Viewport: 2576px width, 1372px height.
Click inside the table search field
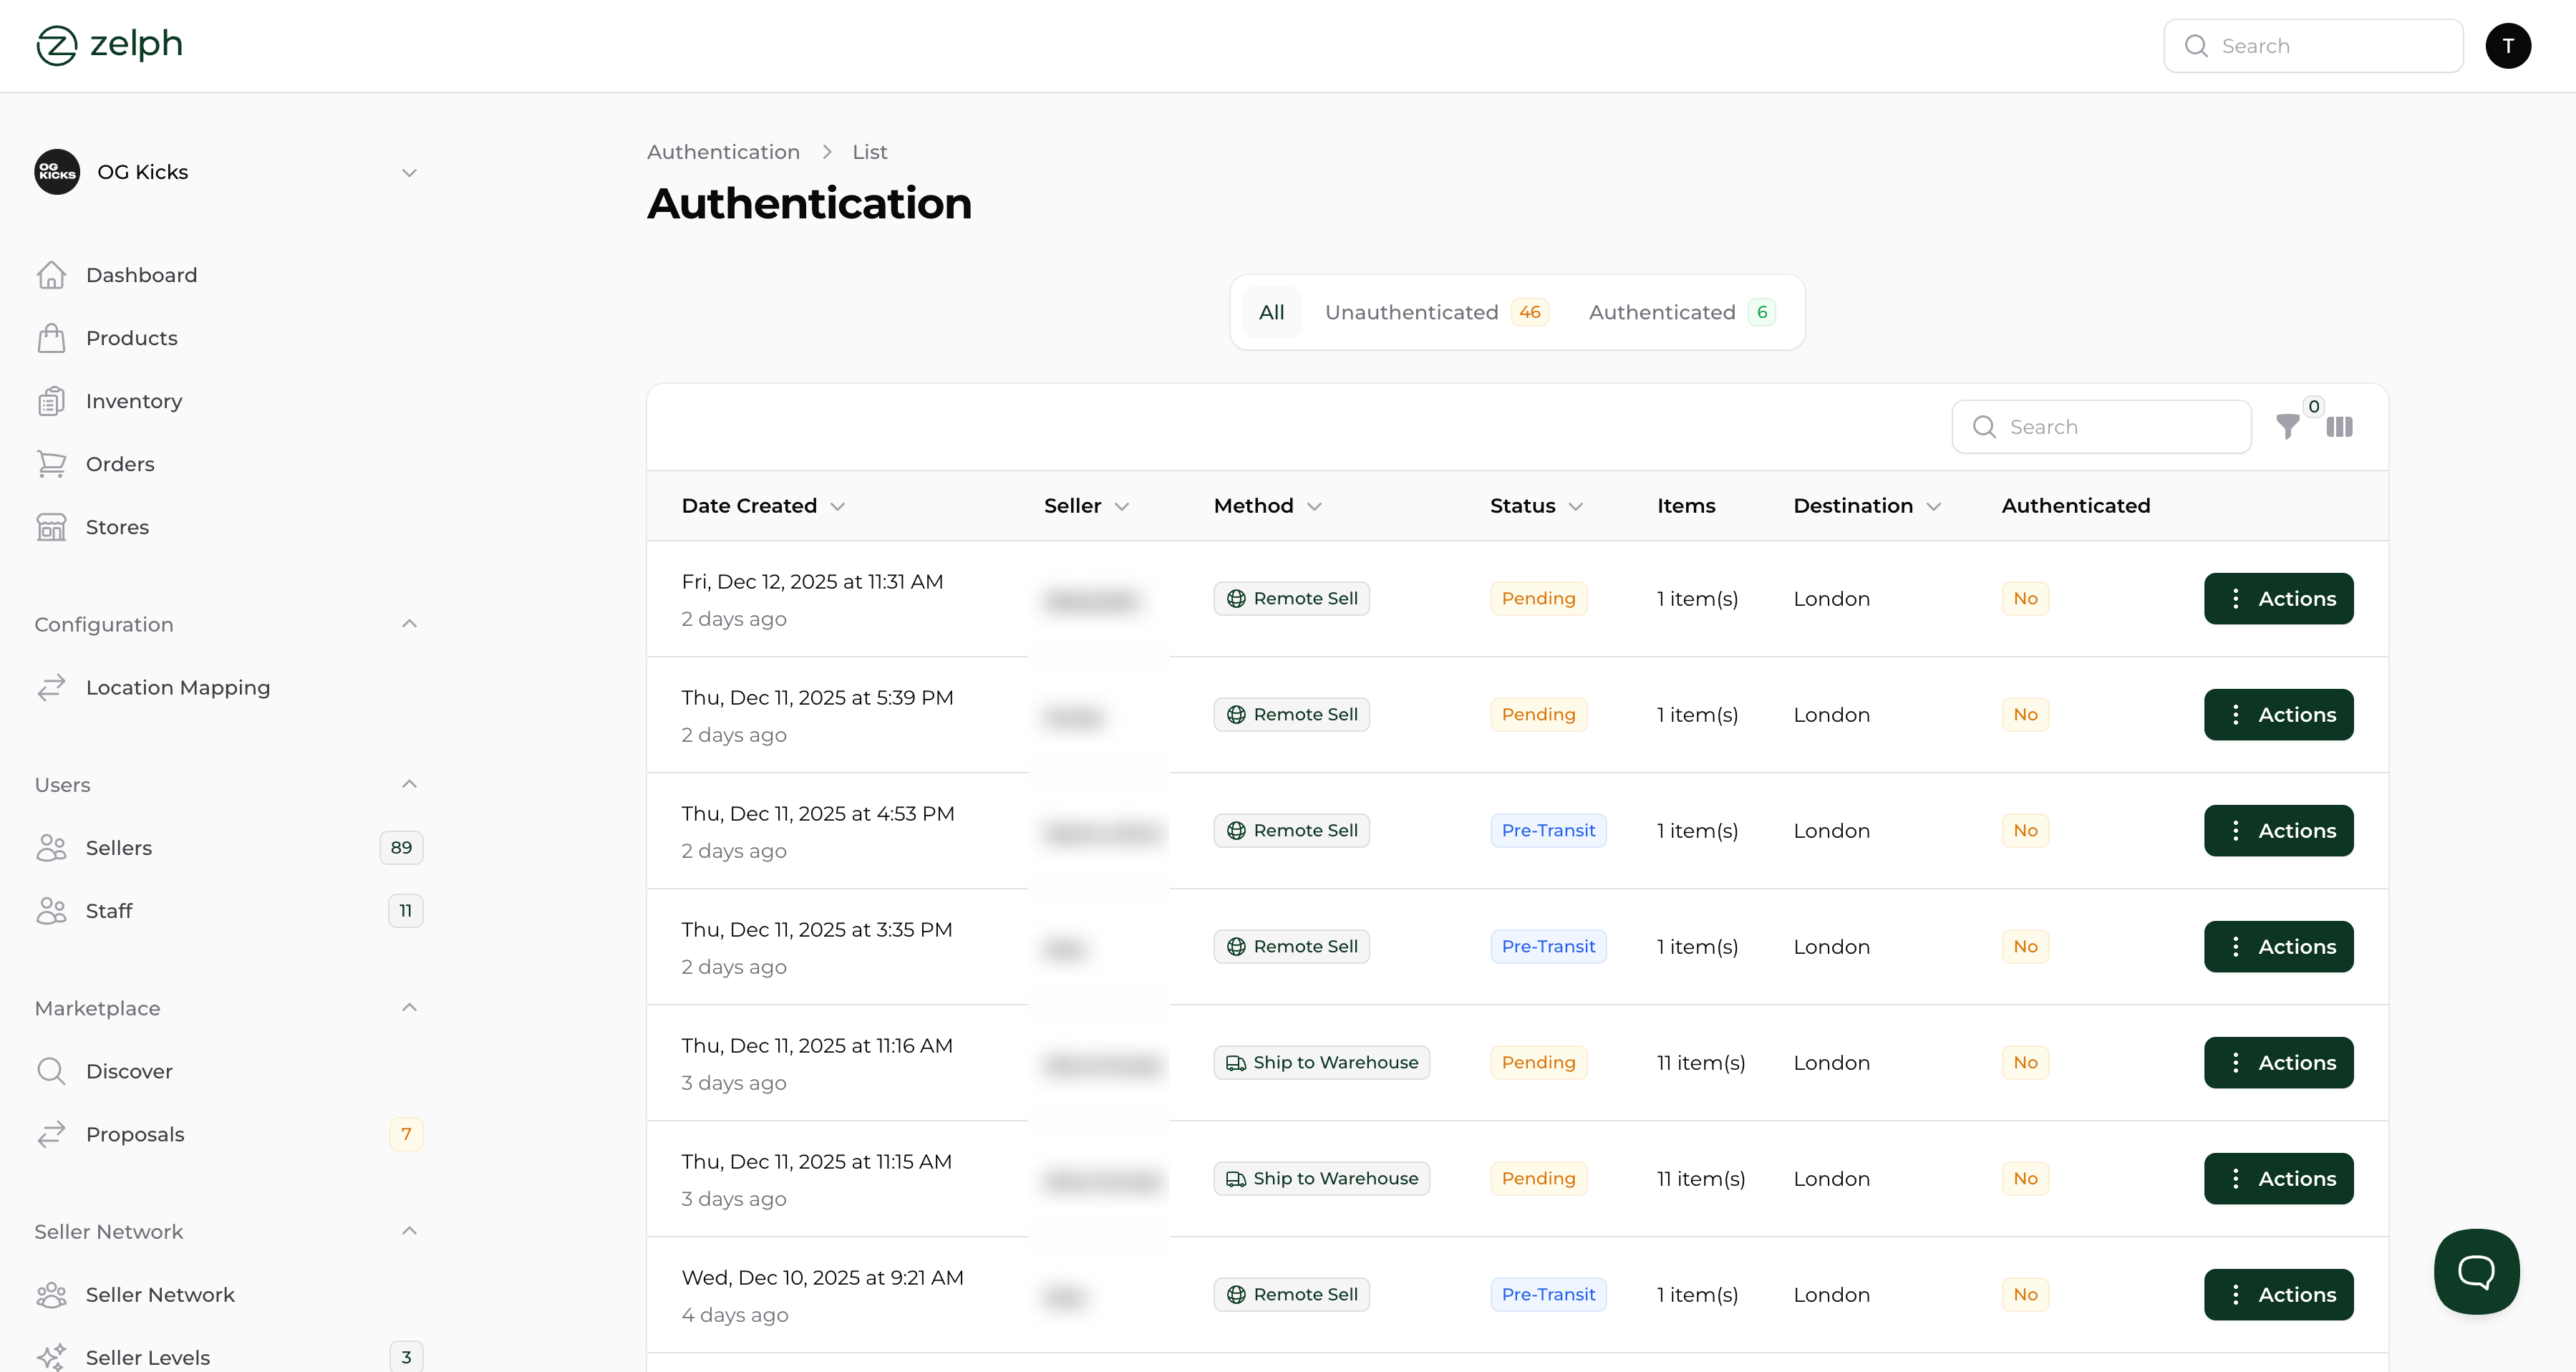pyautogui.click(x=2100, y=426)
